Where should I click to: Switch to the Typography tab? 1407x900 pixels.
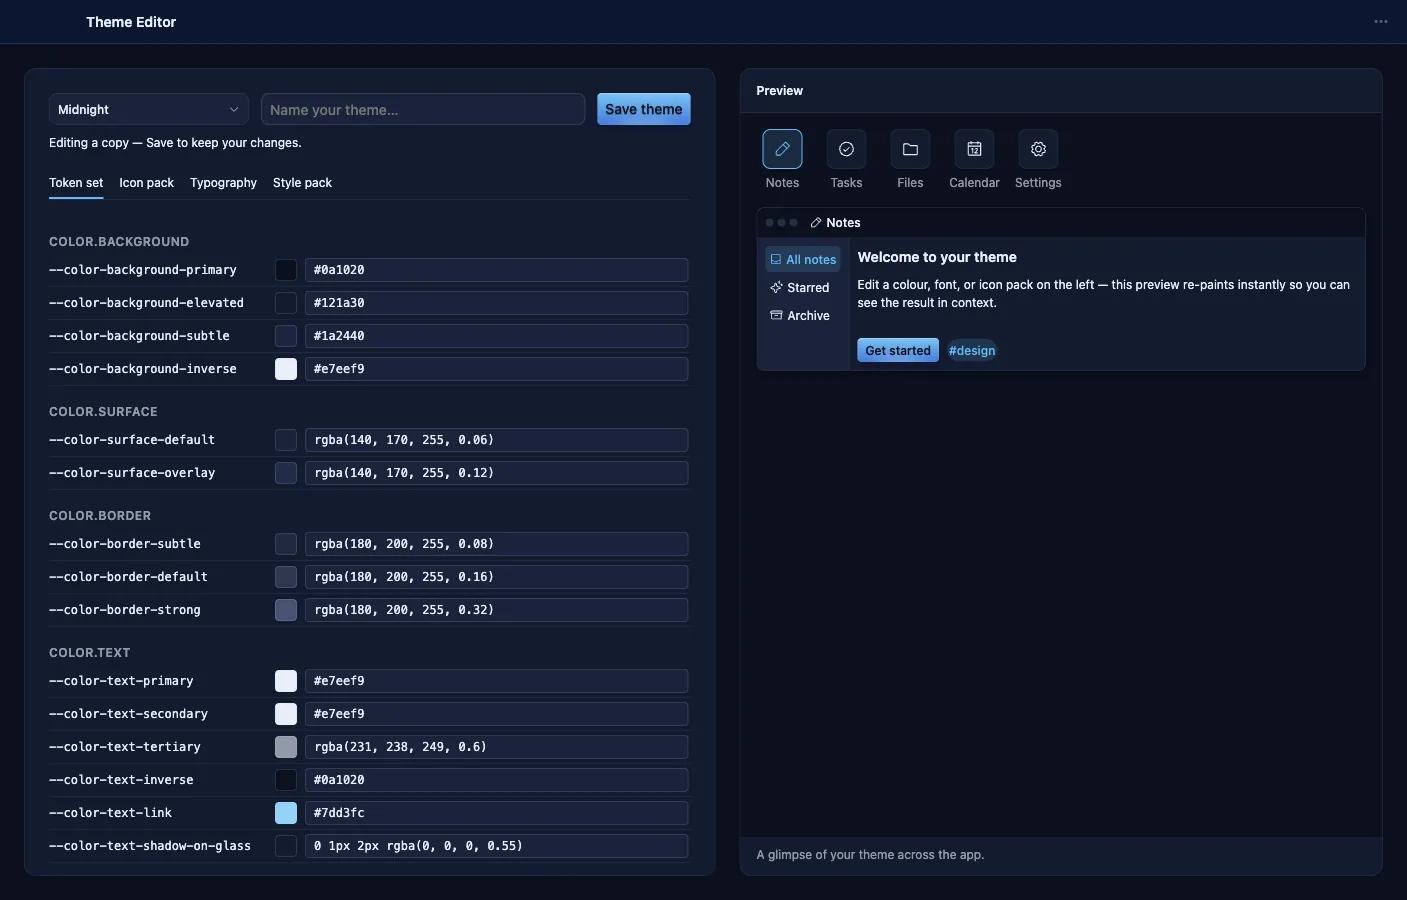[x=223, y=183]
